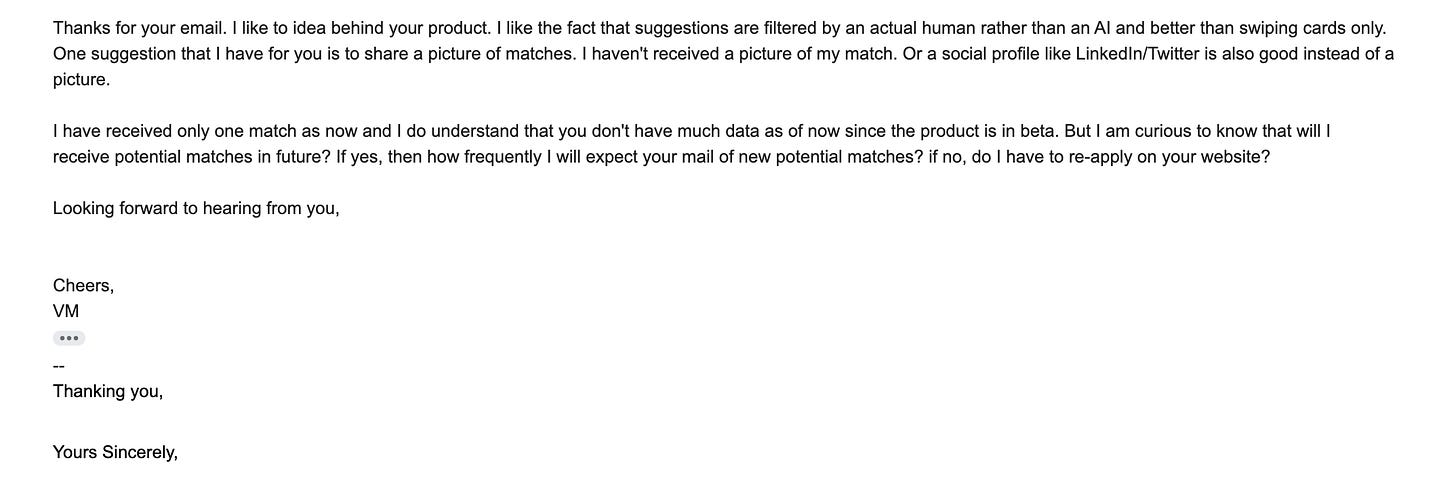Click "Looking forward to hearing from you," line
The height and width of the screenshot is (496, 1456).
pos(196,208)
